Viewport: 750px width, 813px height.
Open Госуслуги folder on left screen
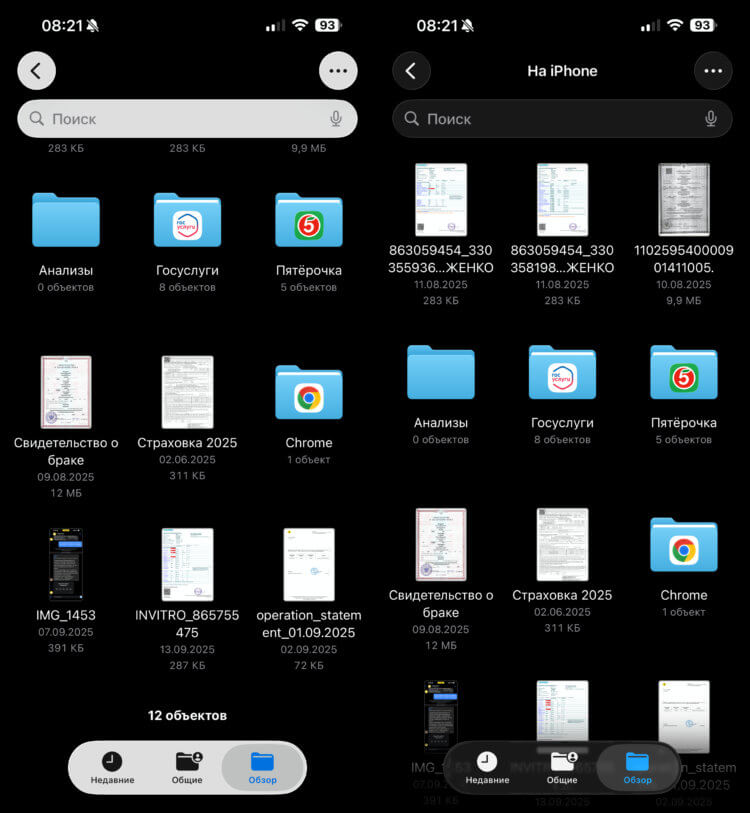187,220
